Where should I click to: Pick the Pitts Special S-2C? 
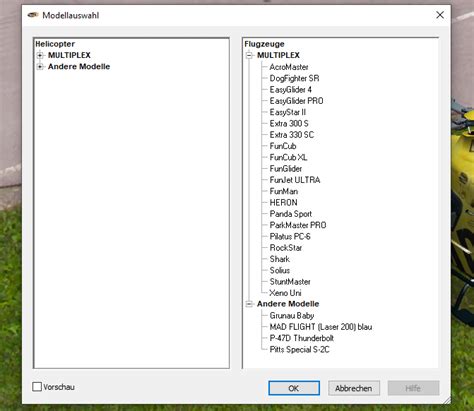299,350
